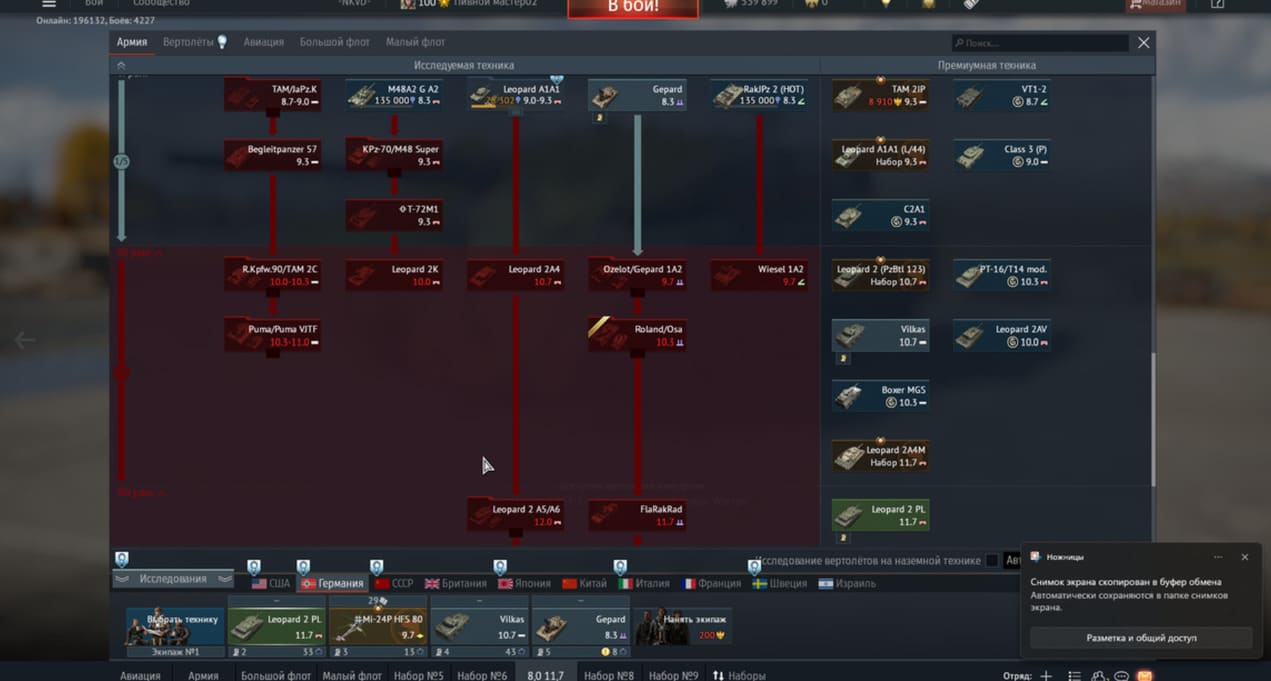Toggle helicopter research on ground vehicles checkbox
The image size is (1271, 681).
(x=991, y=561)
